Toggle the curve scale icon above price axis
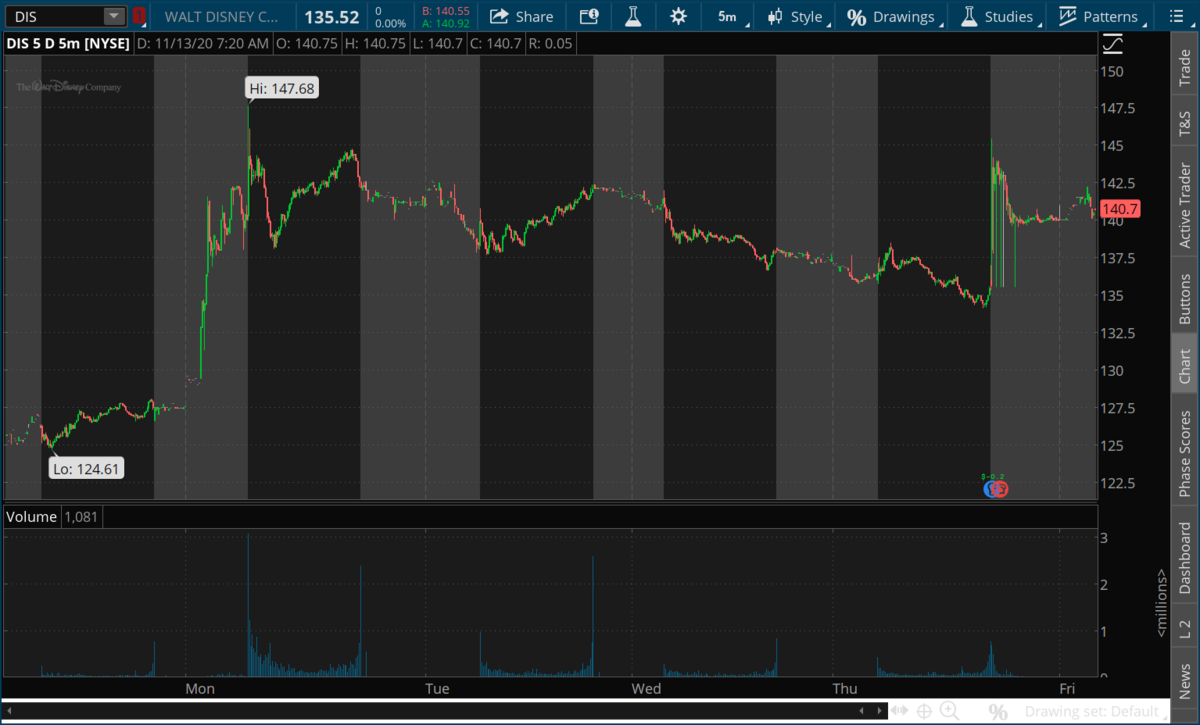Viewport: 1200px width, 725px height. [x=1113, y=44]
